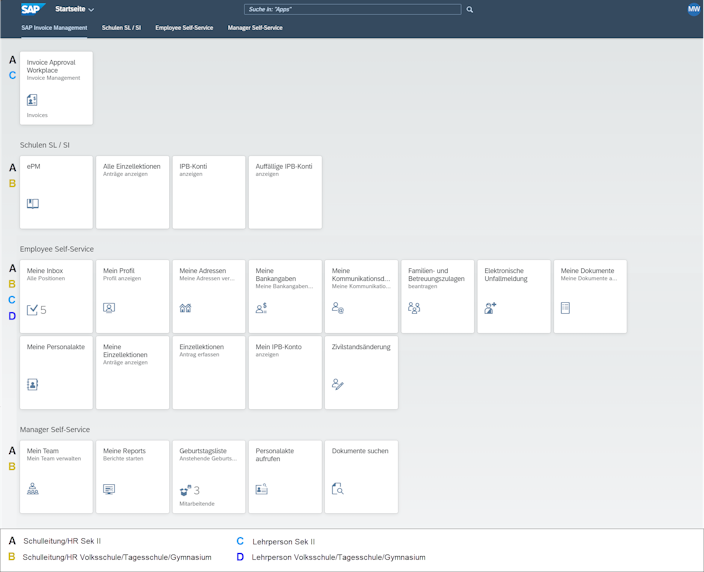Click the Mein Team org-chart icon
704x572 pixels.
click(x=32, y=488)
